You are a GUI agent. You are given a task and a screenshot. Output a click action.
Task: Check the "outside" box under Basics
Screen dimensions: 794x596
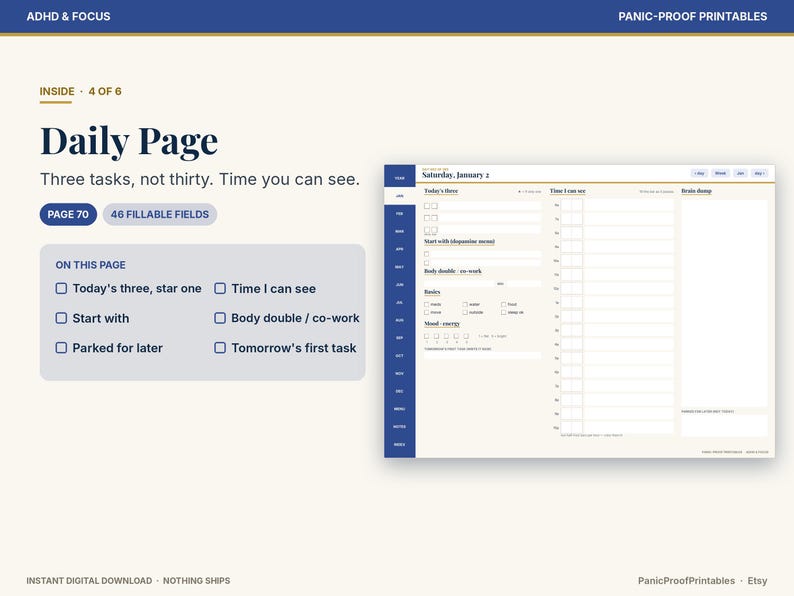465,312
